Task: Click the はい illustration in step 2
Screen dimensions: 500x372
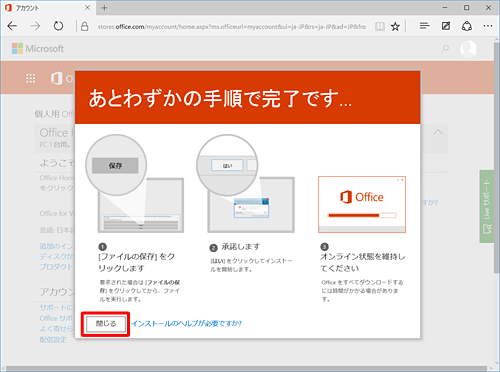Action: (x=227, y=165)
